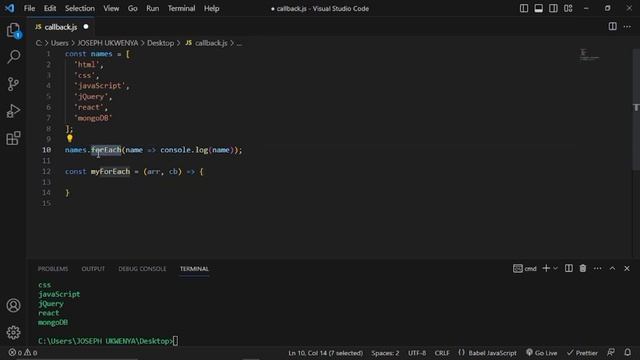Create a new terminal with plus icon

pos(546,268)
